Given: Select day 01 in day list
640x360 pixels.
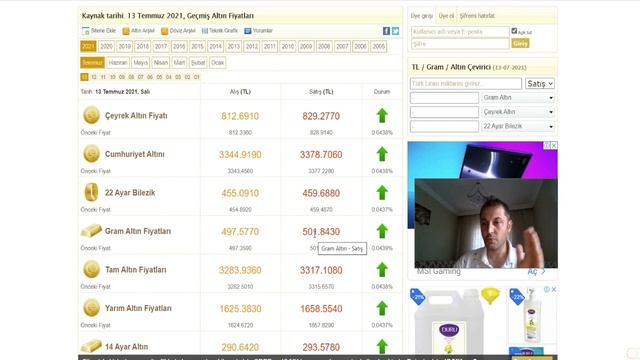Looking at the screenshot, I should 197,77.
